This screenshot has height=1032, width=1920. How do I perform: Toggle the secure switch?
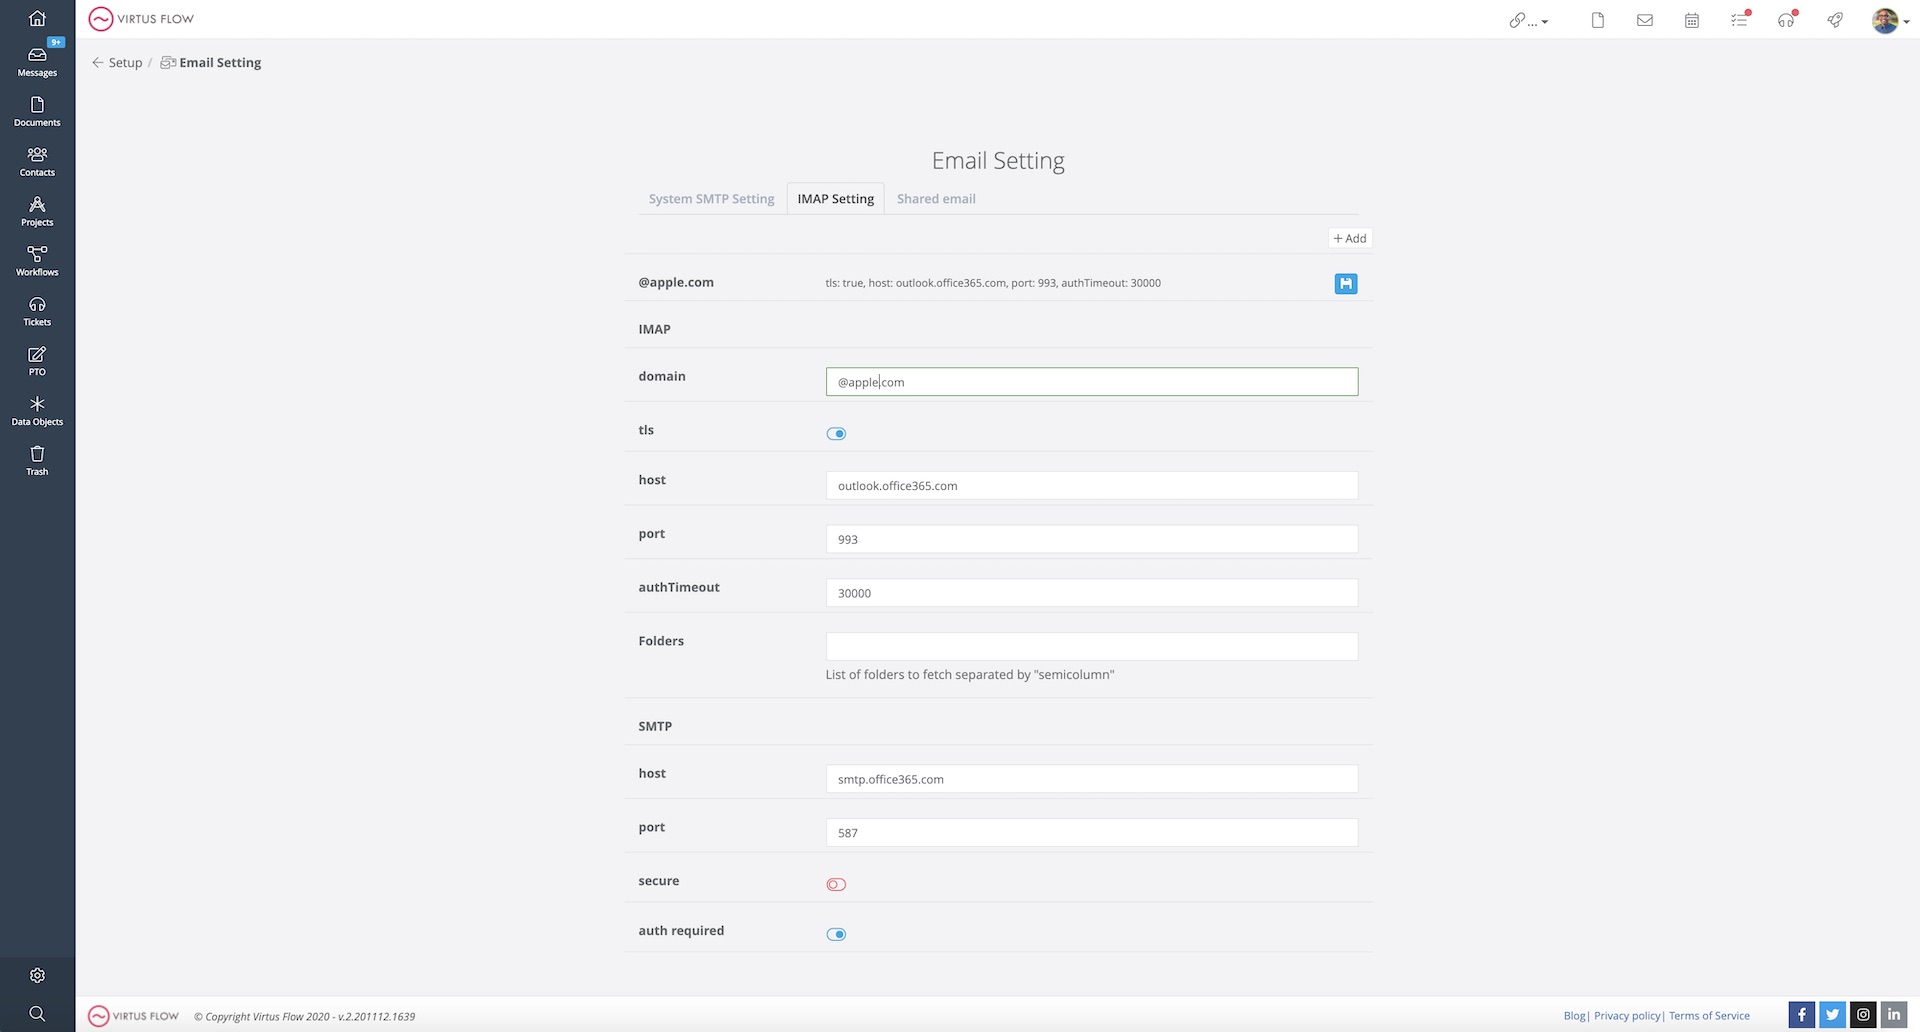(836, 885)
